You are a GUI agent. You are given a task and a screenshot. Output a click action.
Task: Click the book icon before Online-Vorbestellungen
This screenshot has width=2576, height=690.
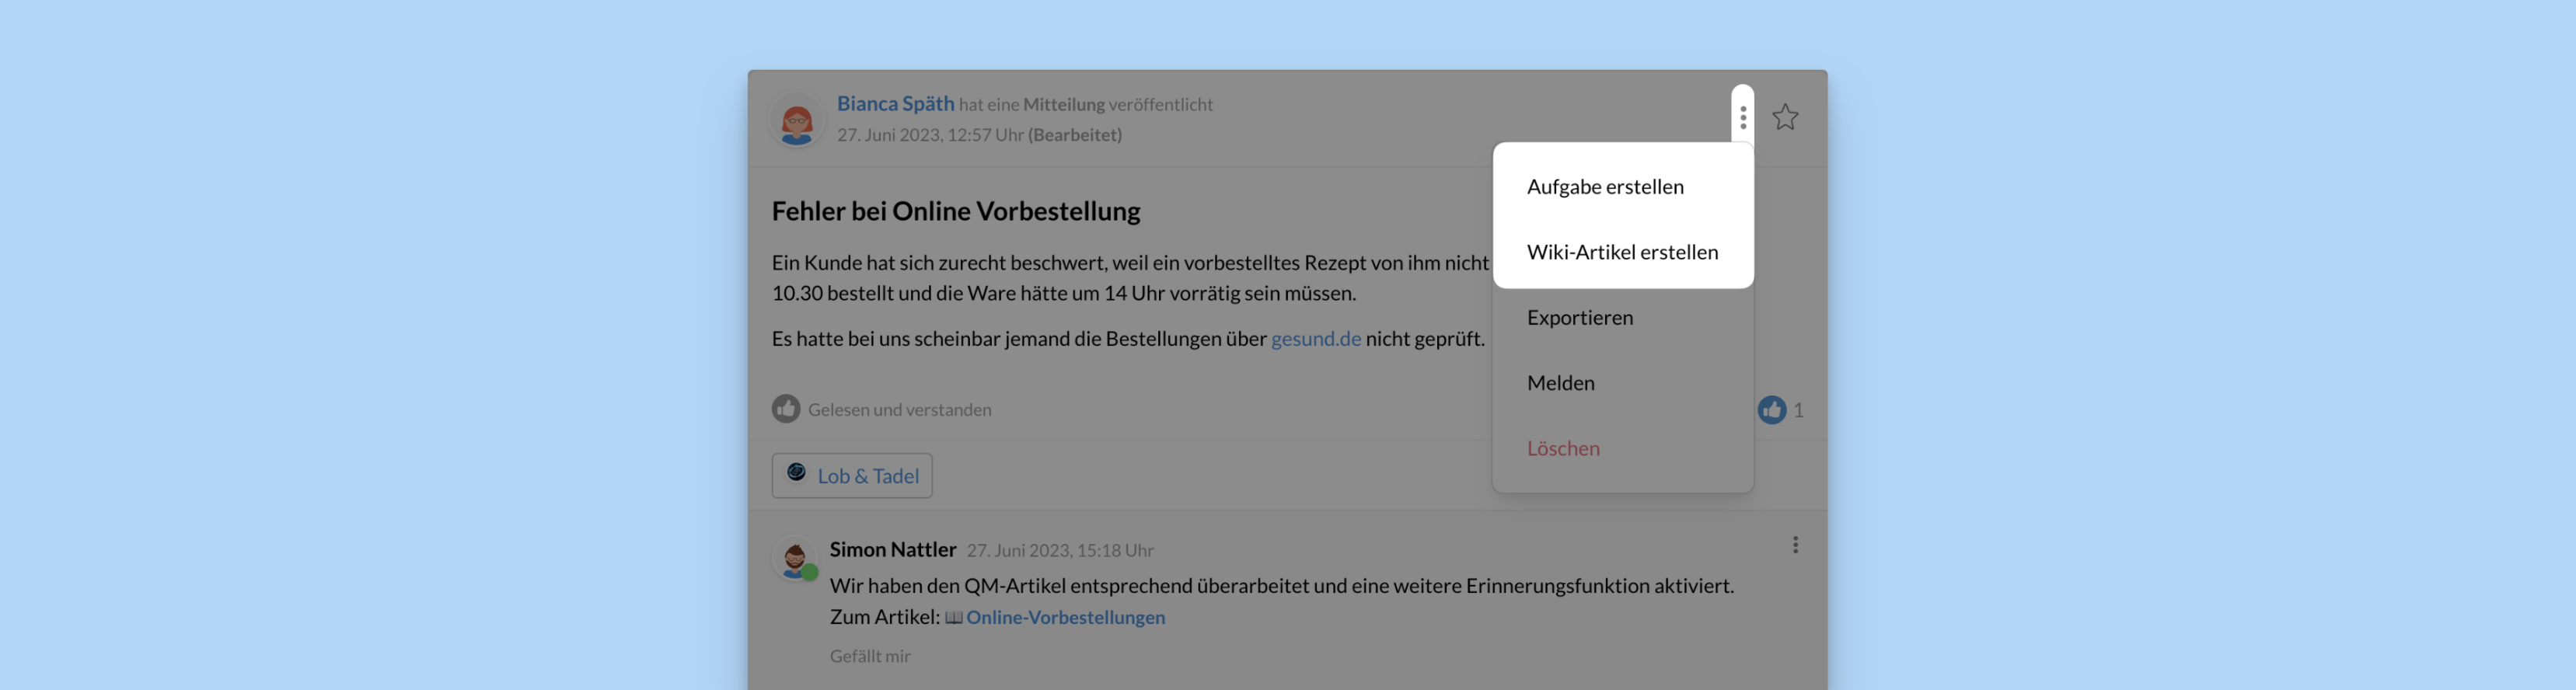click(x=954, y=618)
